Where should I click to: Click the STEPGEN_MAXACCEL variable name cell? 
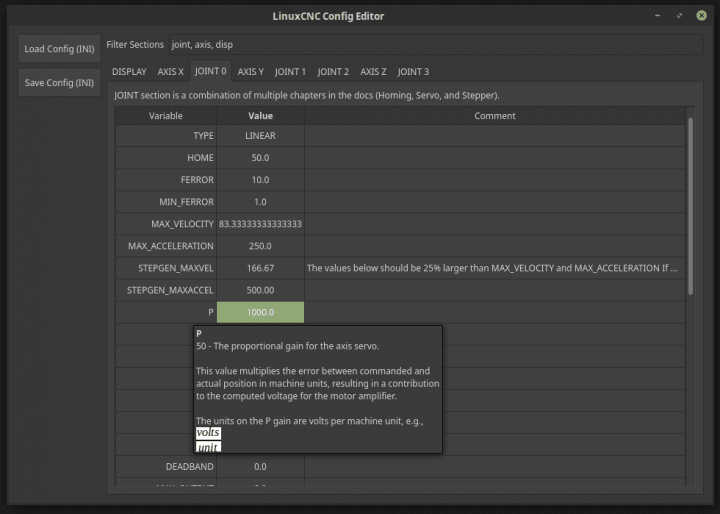point(166,290)
